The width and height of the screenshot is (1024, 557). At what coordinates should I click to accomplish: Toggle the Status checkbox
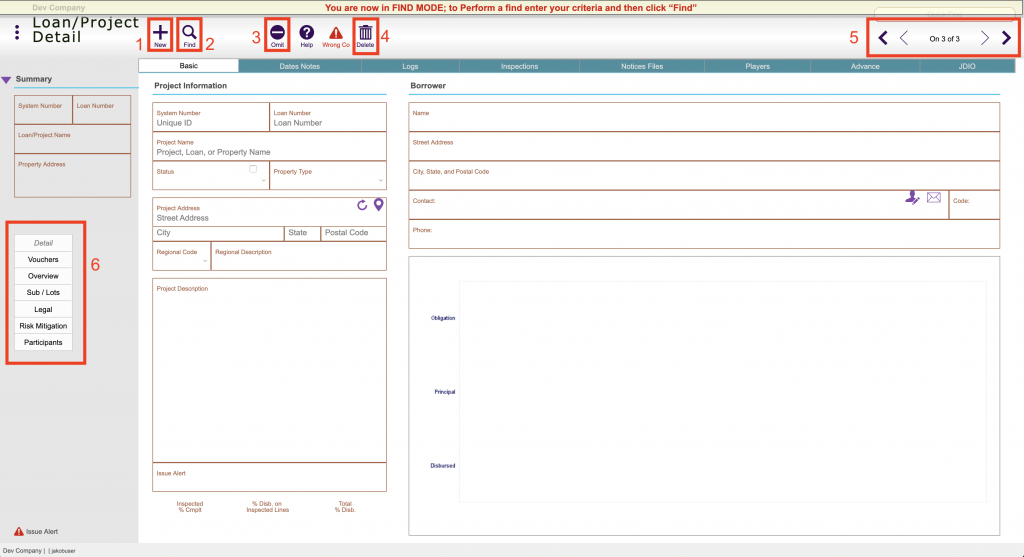(253, 169)
